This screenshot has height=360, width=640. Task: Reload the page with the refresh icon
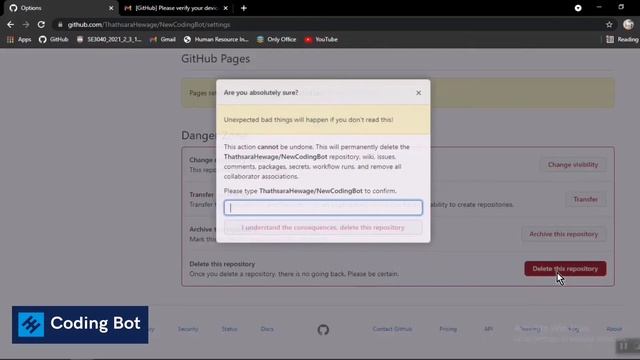pos(41,24)
